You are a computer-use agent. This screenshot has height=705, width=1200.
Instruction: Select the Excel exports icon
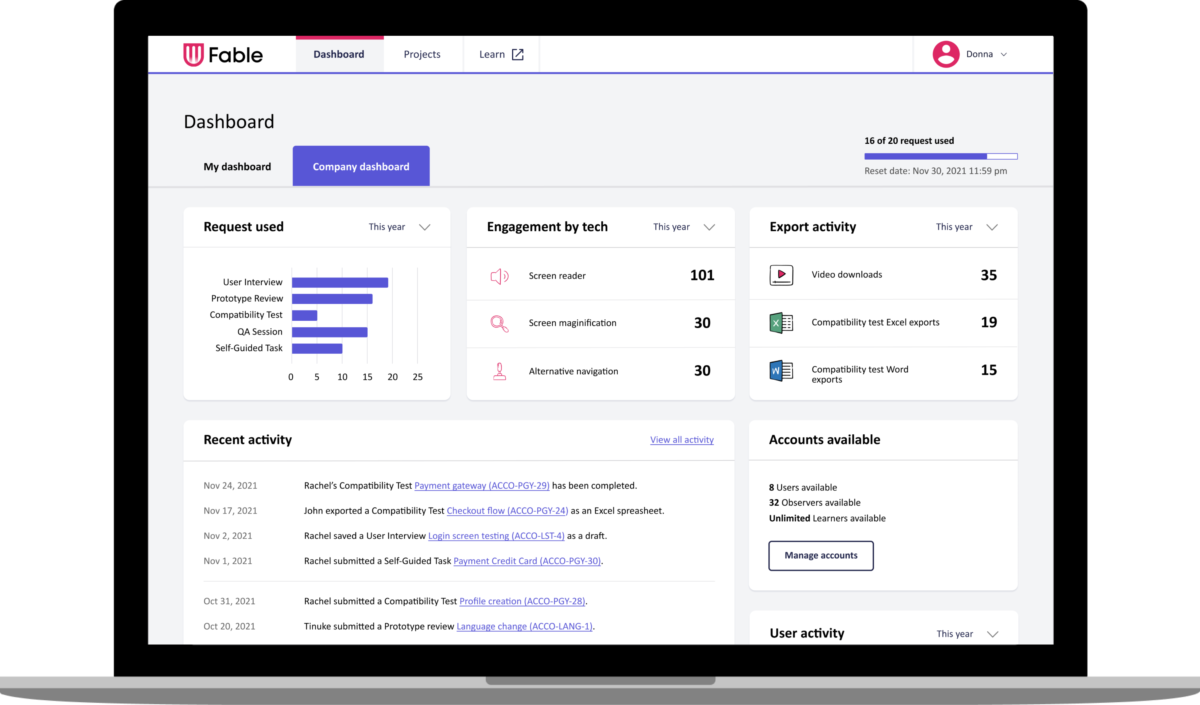(782, 323)
